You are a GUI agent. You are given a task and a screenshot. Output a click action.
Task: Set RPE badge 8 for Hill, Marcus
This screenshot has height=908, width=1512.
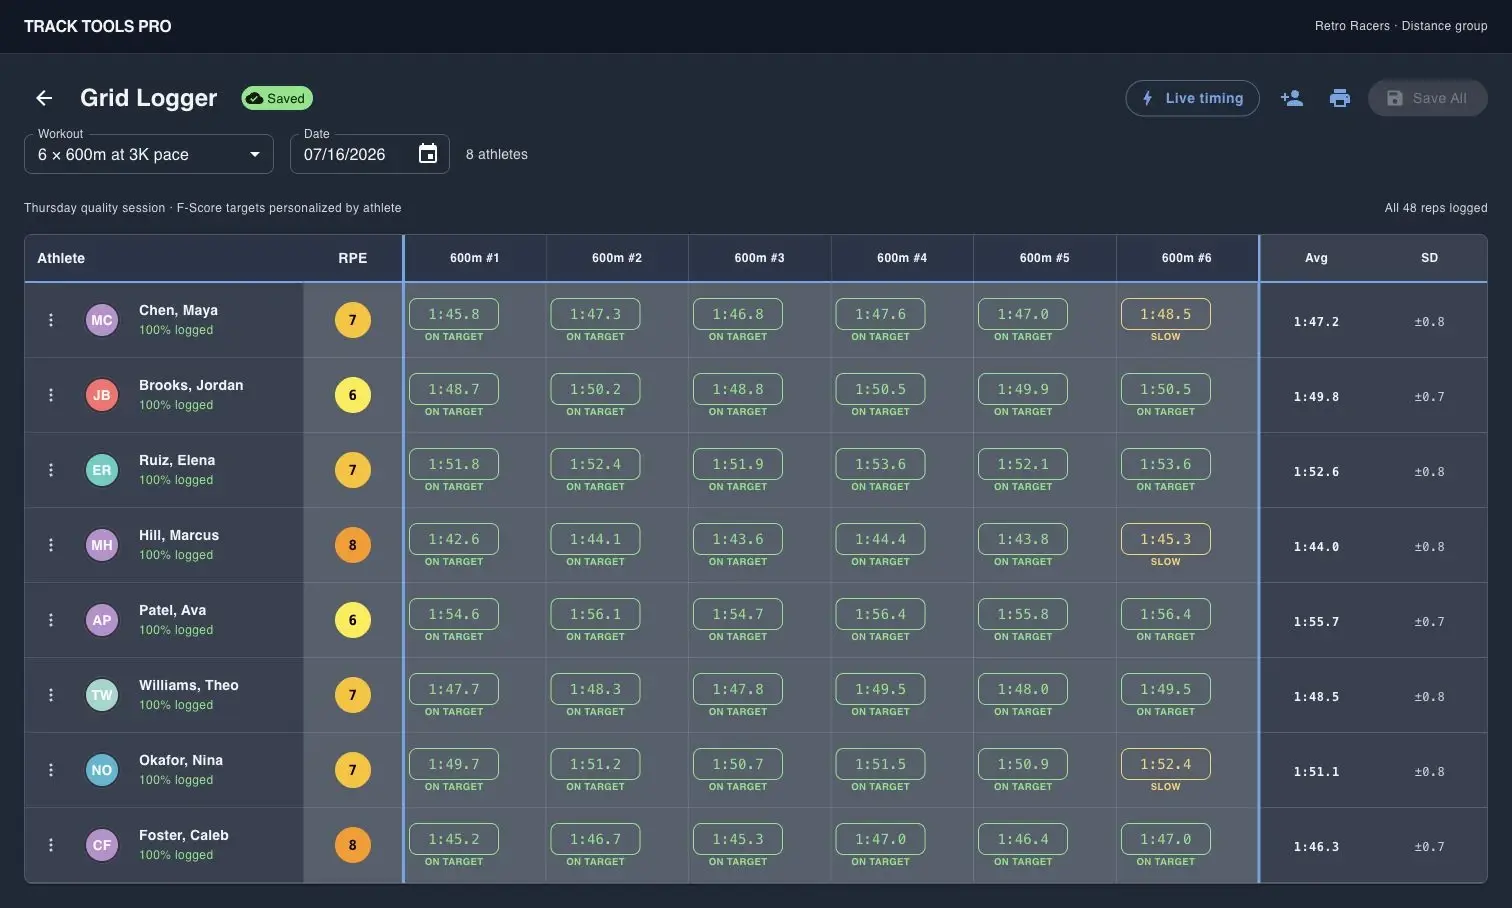352,545
